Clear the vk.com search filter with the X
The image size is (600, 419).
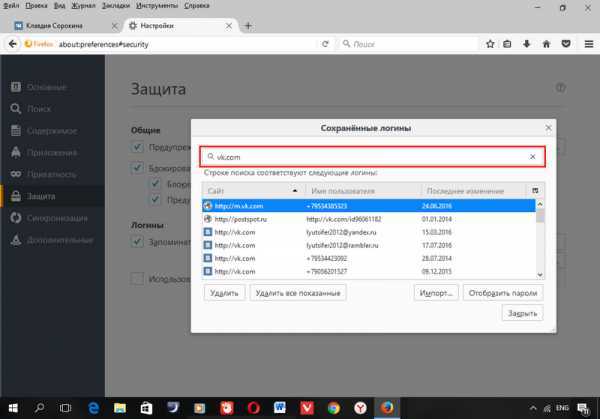click(x=532, y=157)
